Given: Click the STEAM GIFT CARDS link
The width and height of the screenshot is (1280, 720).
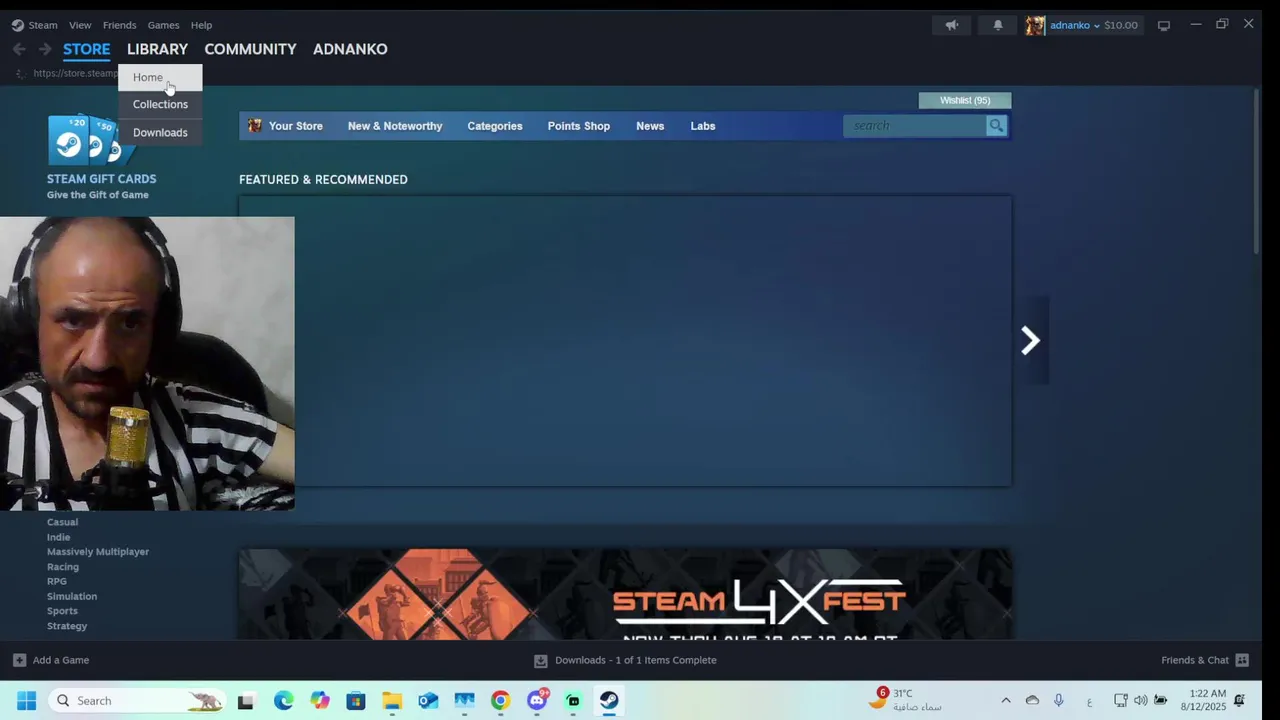Looking at the screenshot, I should (101, 179).
